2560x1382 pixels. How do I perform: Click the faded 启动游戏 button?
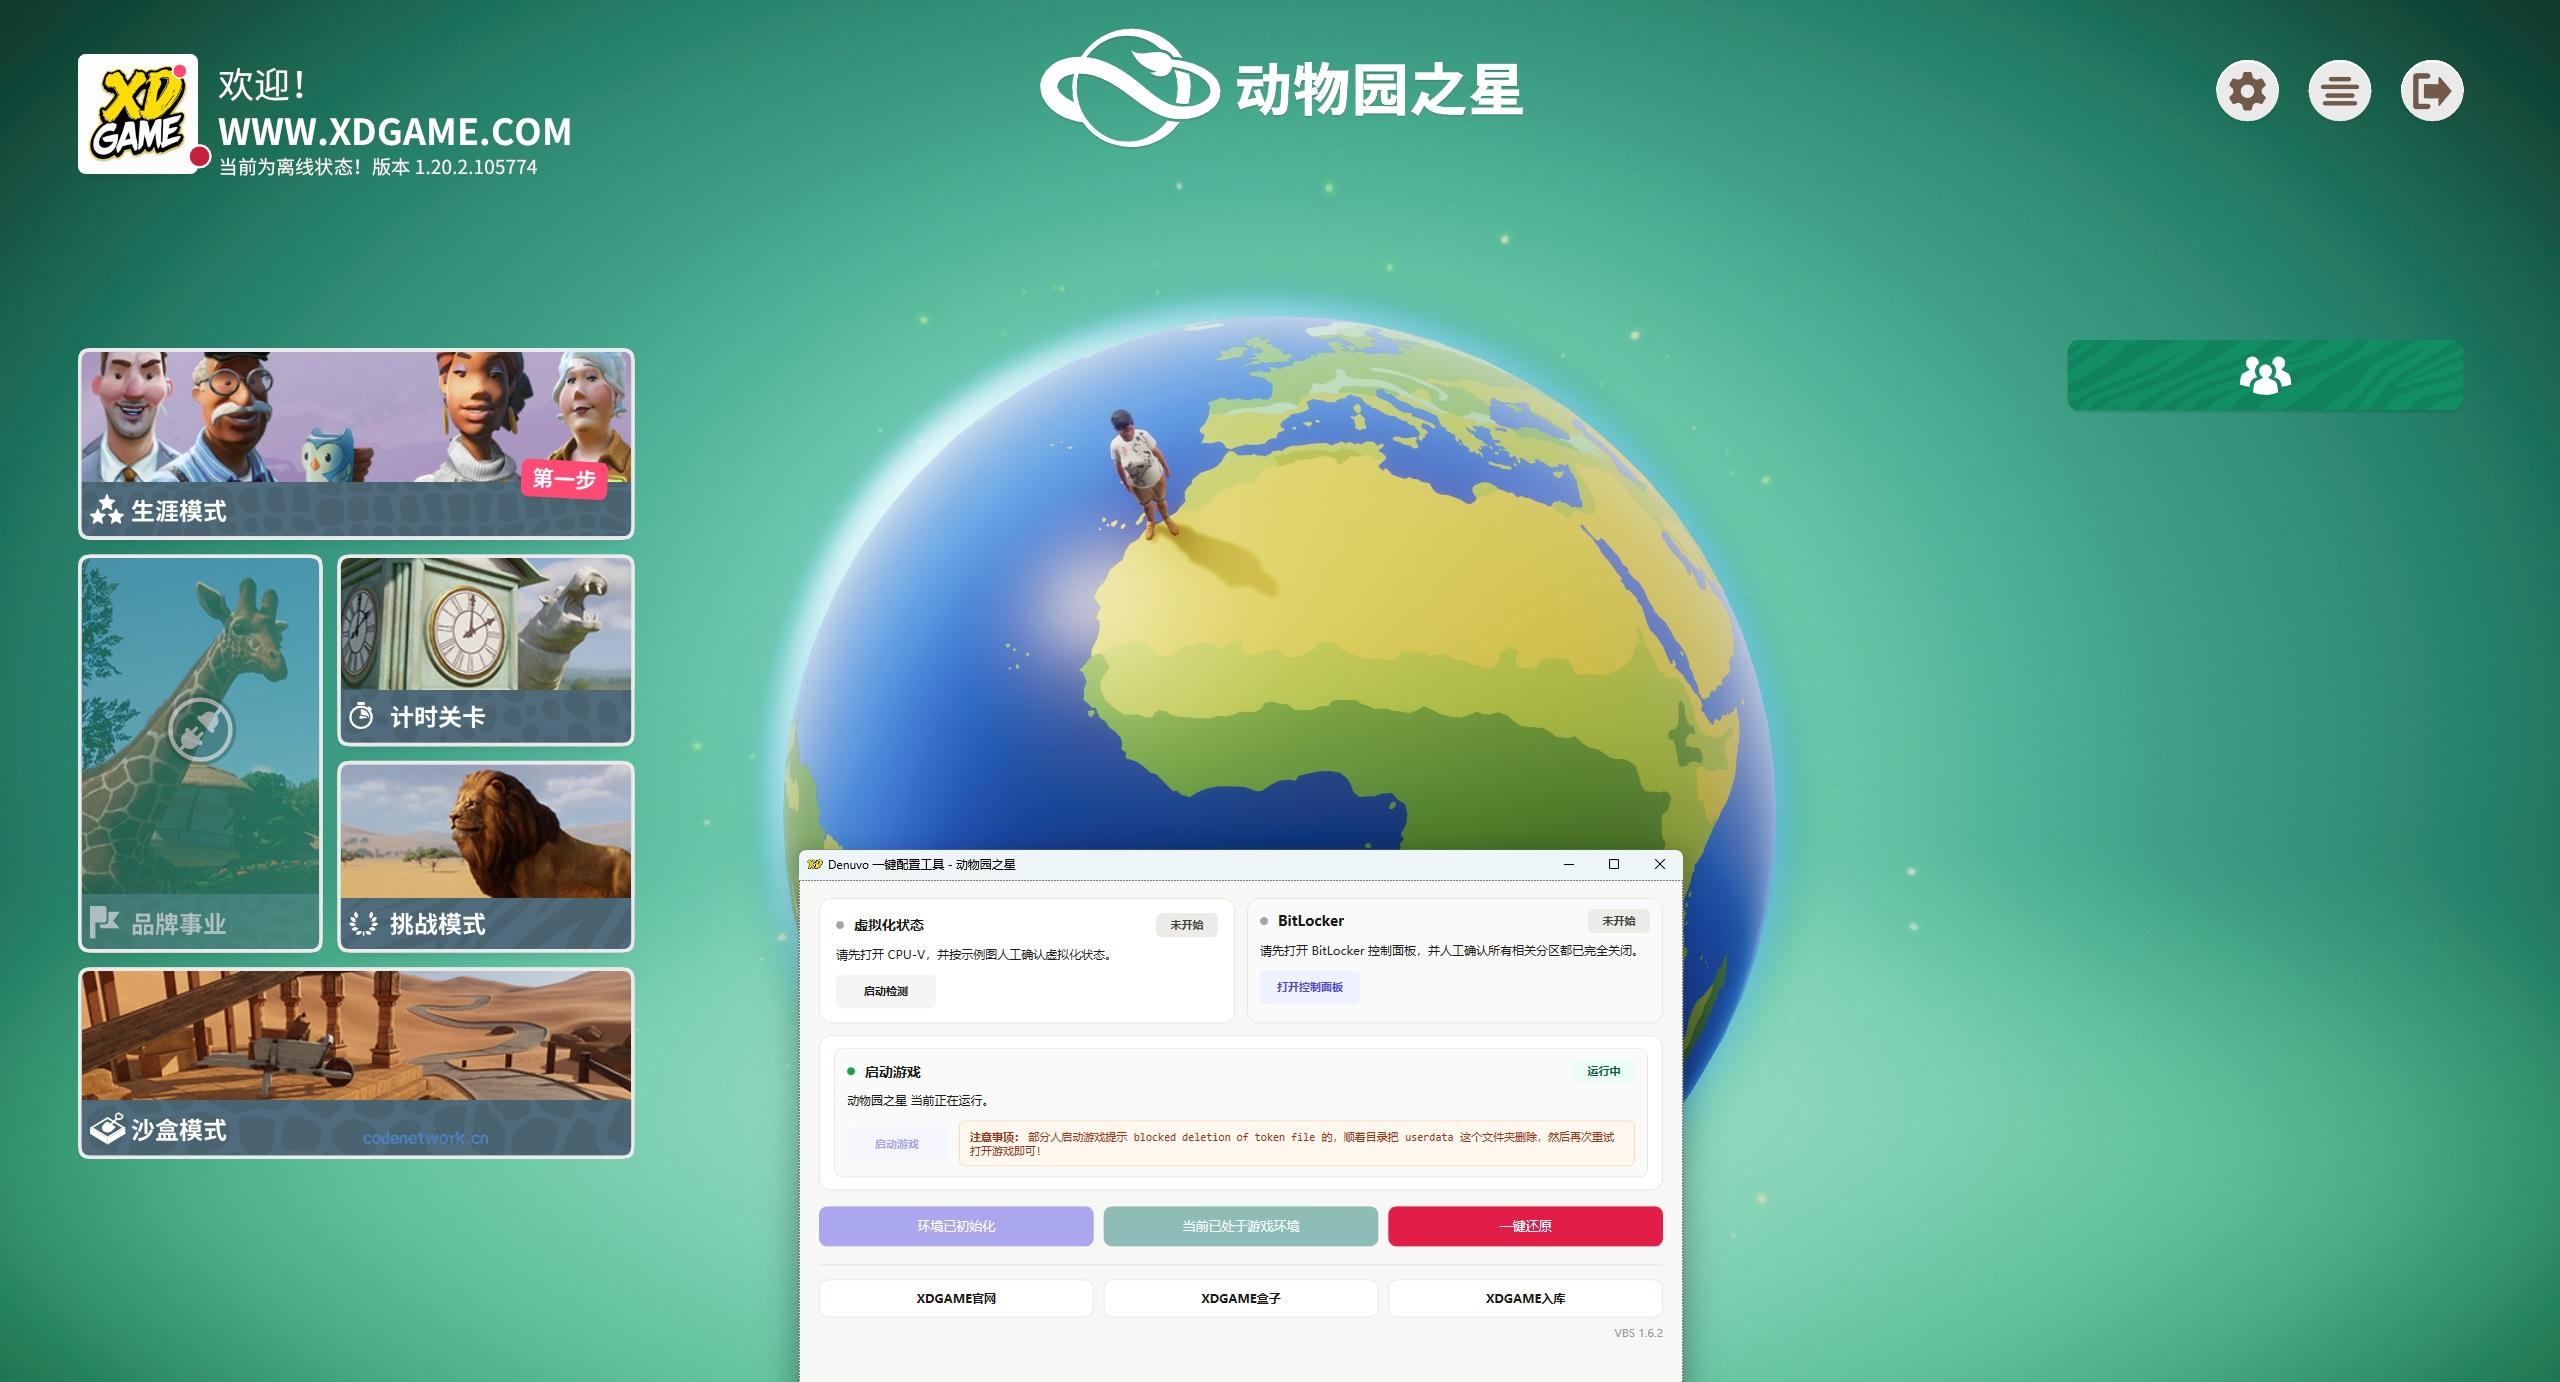pyautogui.click(x=897, y=1144)
